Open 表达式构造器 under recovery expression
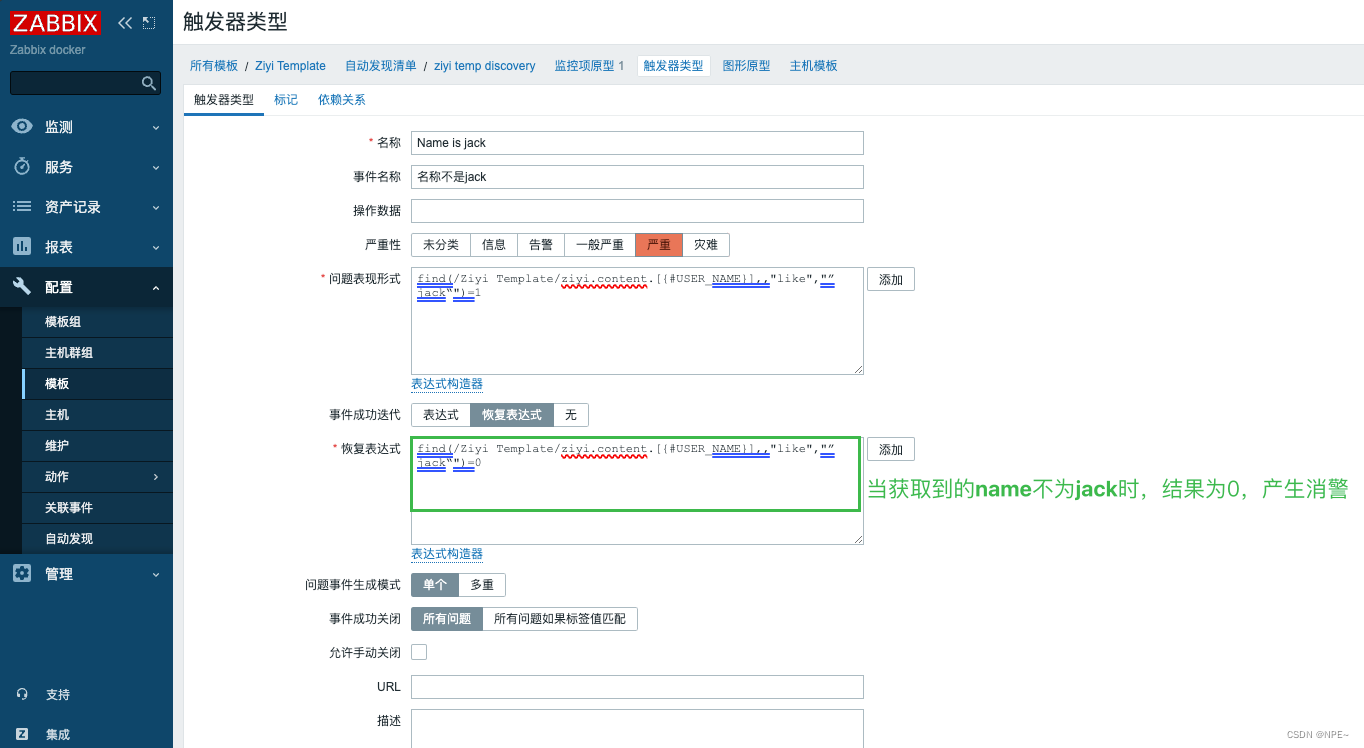1364x748 pixels. [x=447, y=554]
